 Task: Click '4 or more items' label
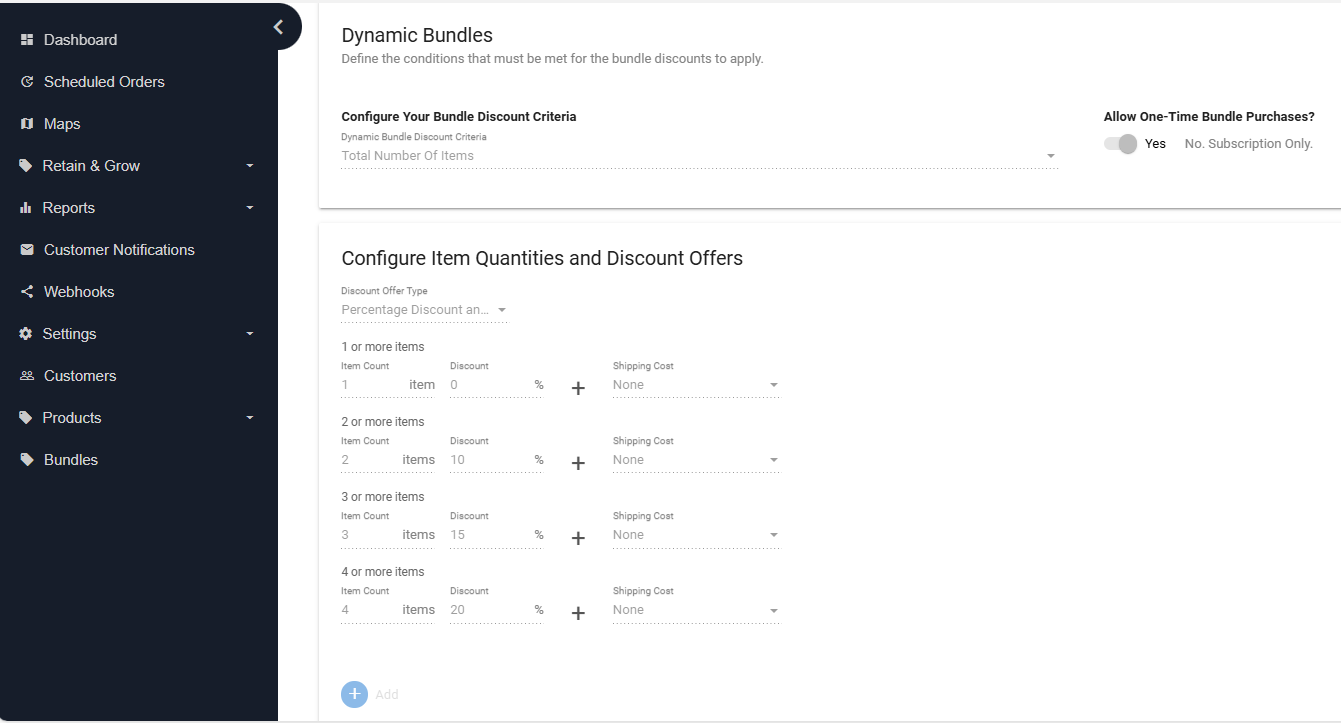(x=383, y=572)
